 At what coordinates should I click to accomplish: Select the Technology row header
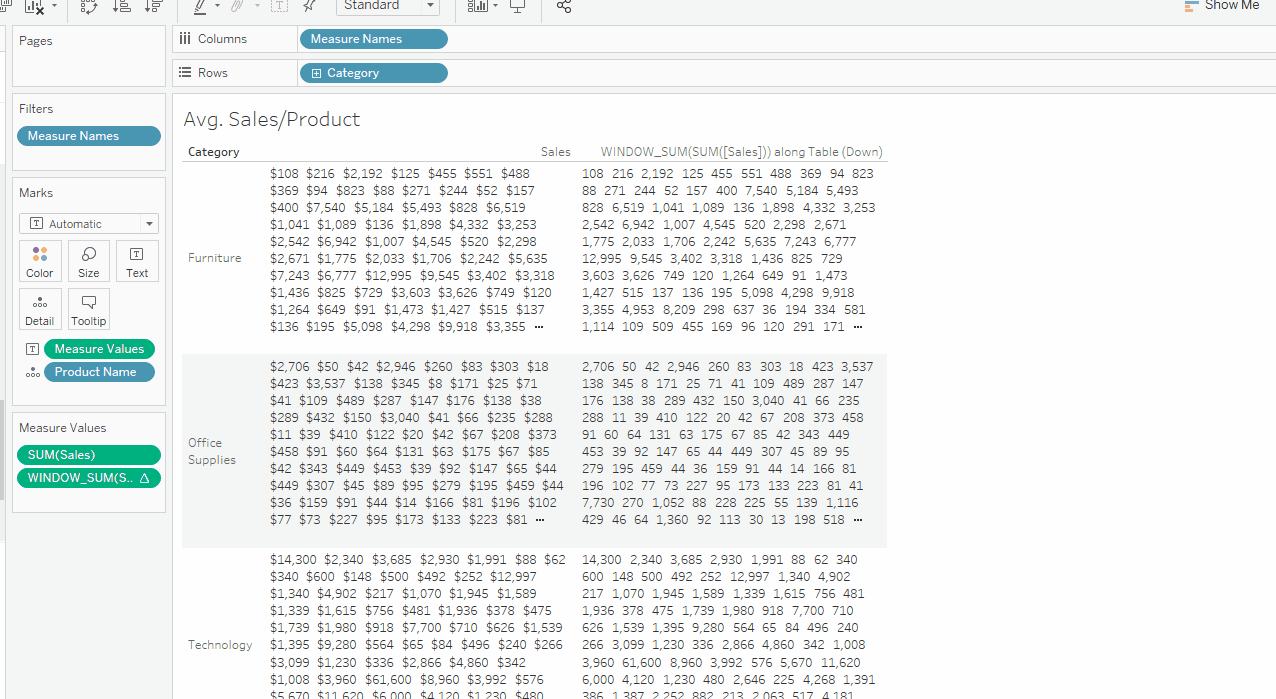pos(220,645)
